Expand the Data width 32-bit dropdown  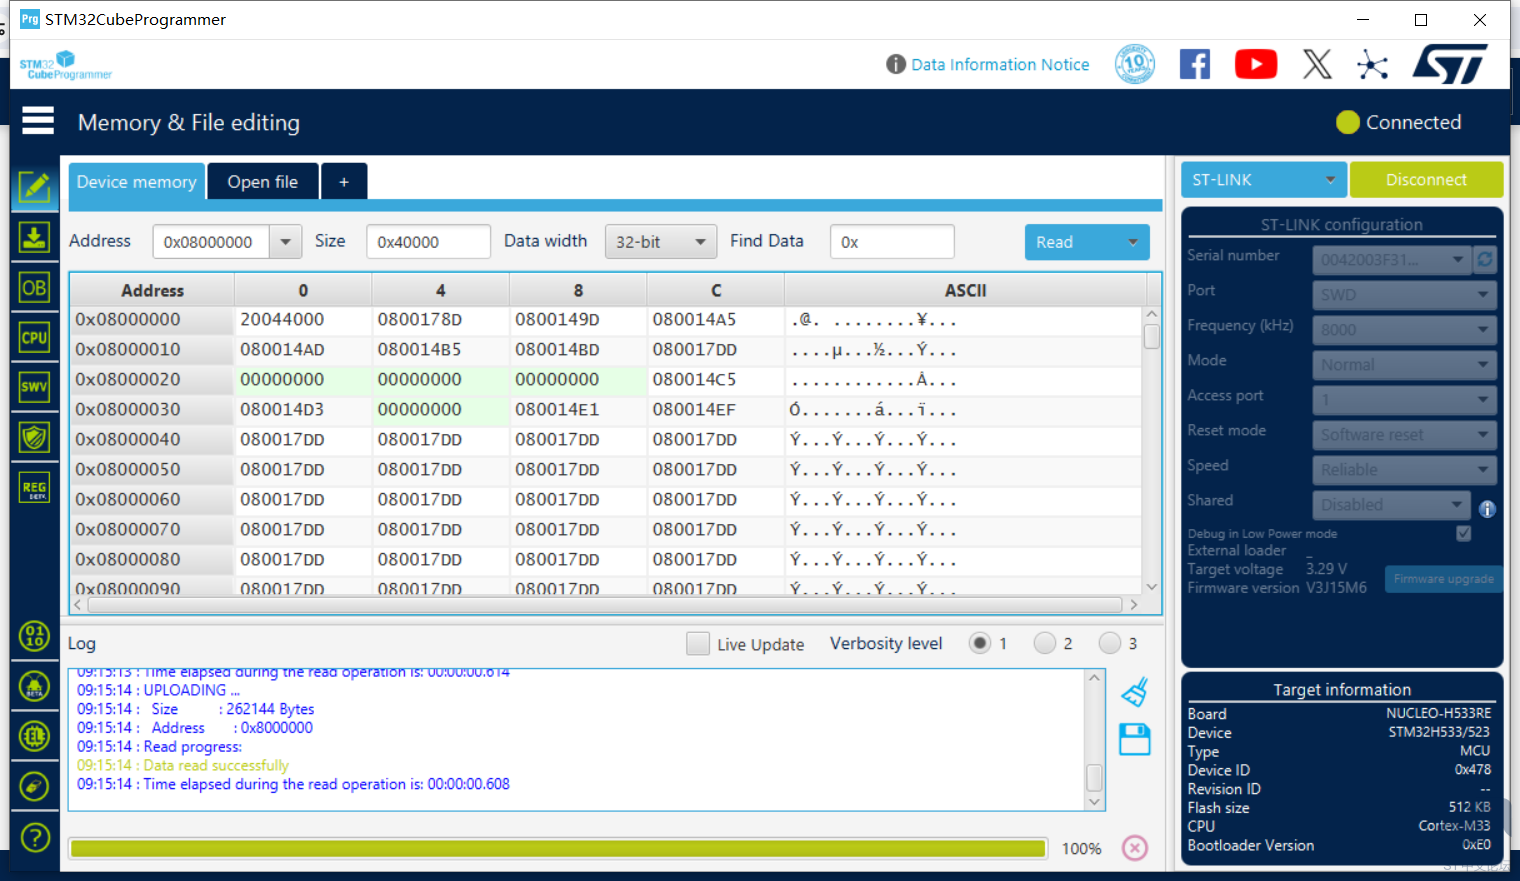(x=661, y=242)
